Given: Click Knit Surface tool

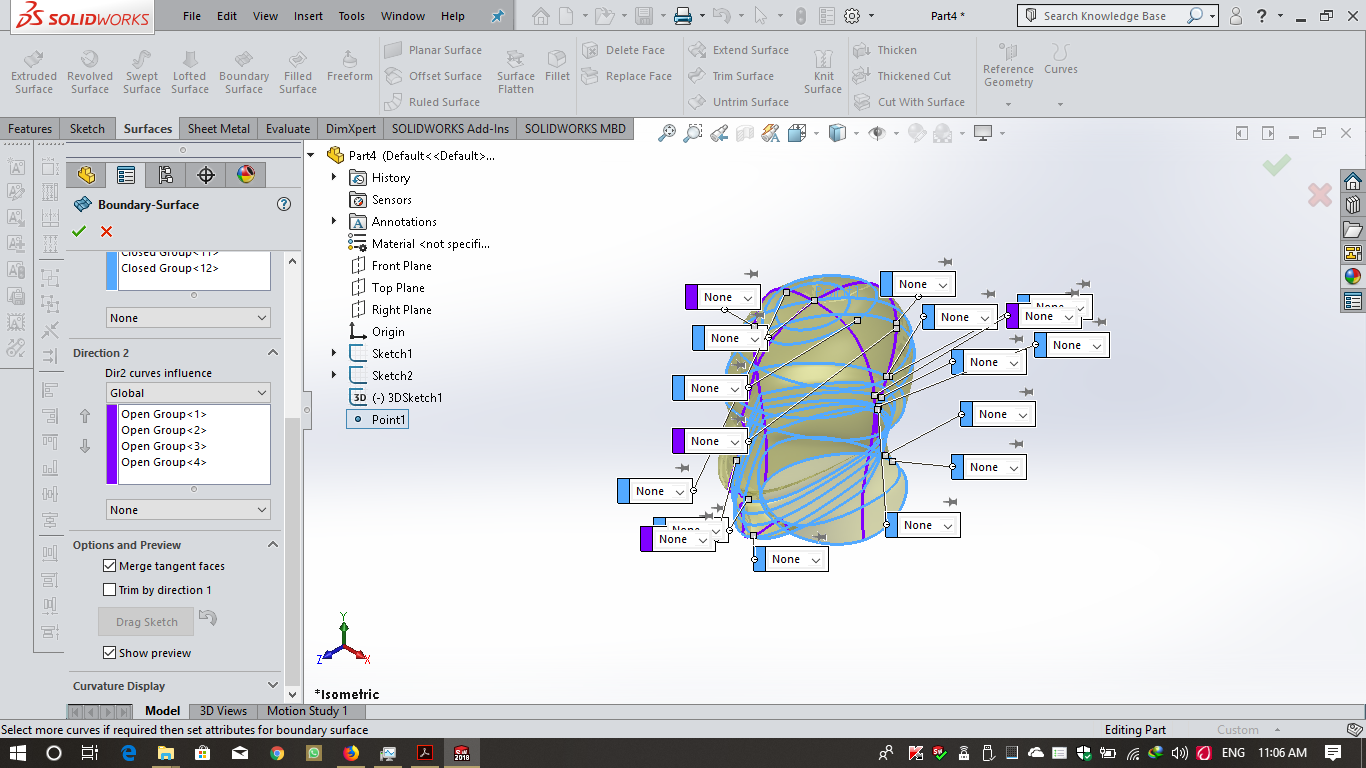Looking at the screenshot, I should click(823, 72).
